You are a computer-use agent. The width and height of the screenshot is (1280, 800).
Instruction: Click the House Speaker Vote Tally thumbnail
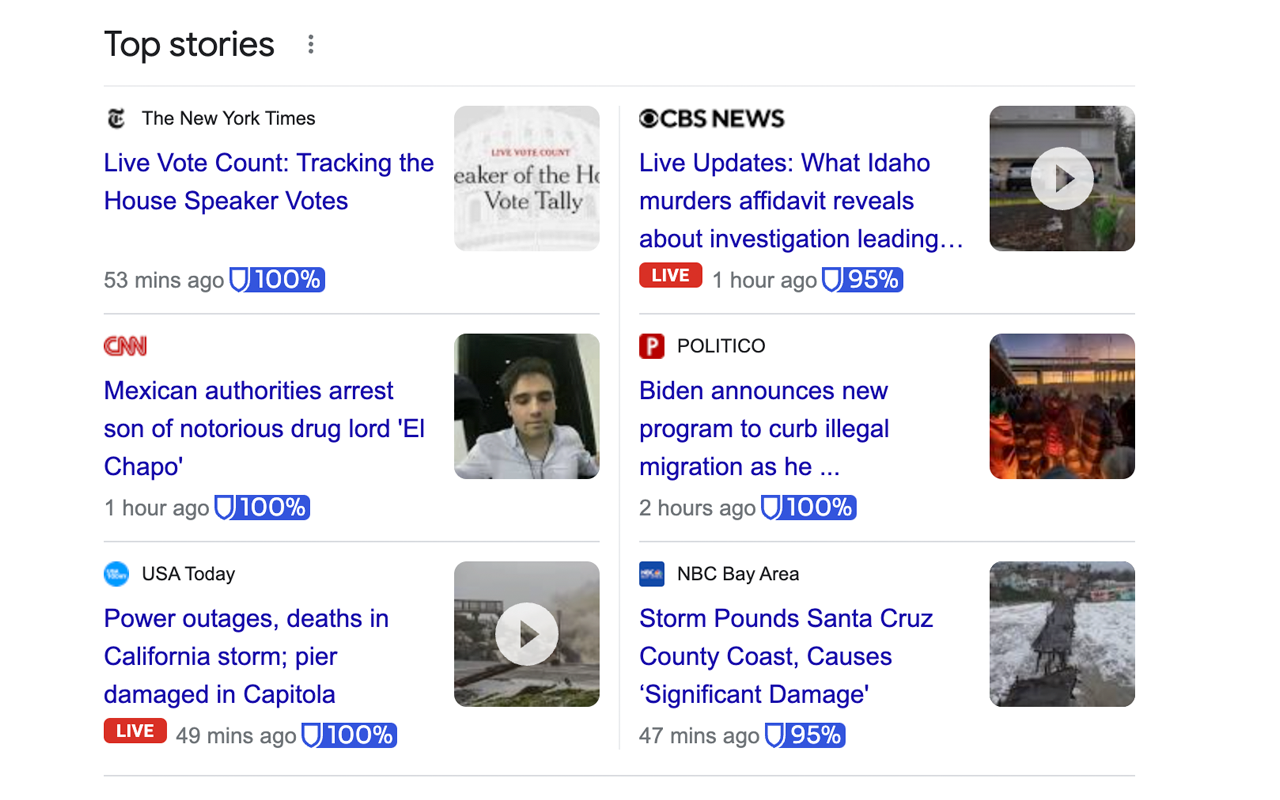point(527,178)
